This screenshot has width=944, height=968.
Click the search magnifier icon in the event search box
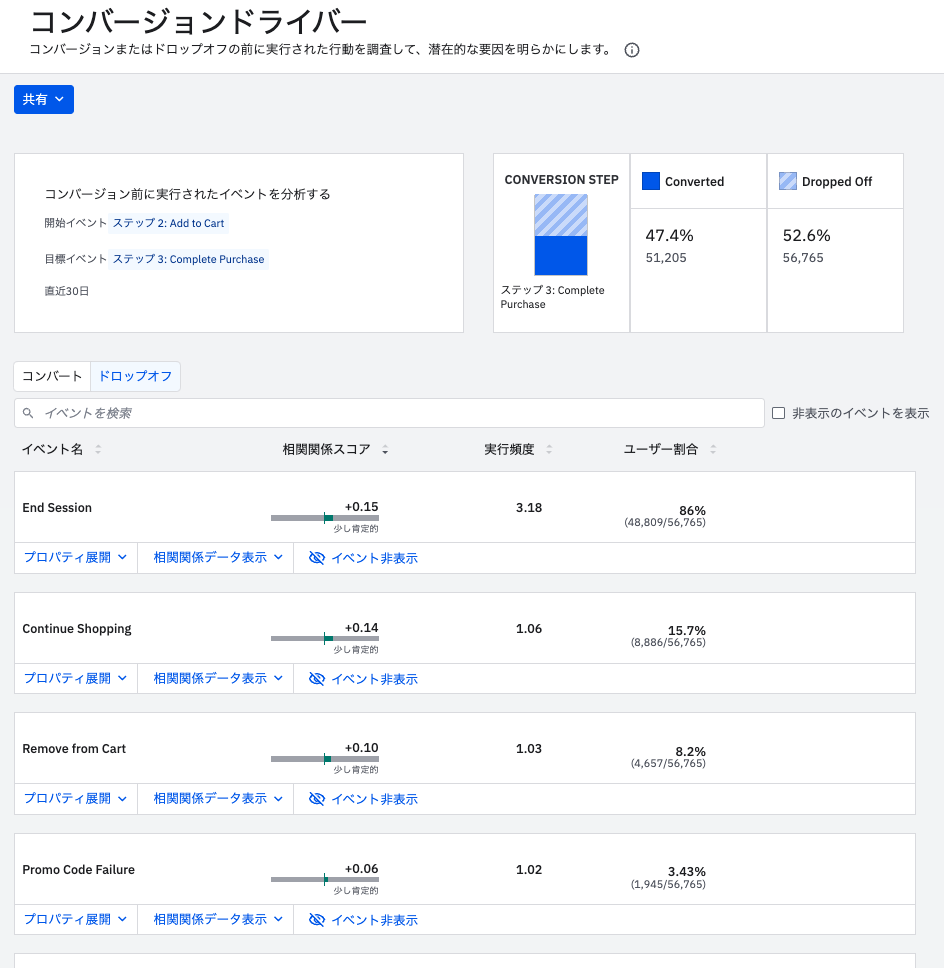click(29, 413)
